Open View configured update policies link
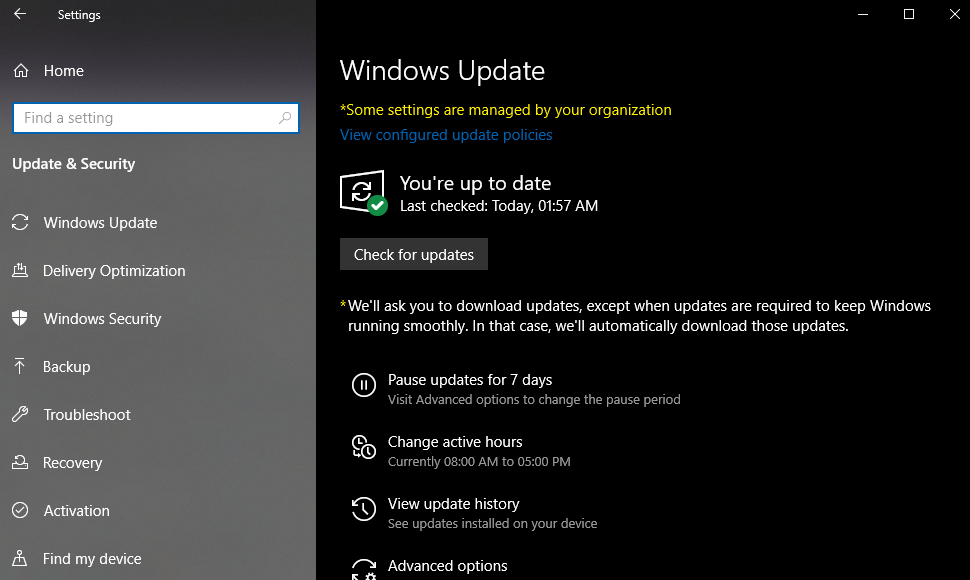The height and width of the screenshot is (580, 970). click(x=446, y=134)
